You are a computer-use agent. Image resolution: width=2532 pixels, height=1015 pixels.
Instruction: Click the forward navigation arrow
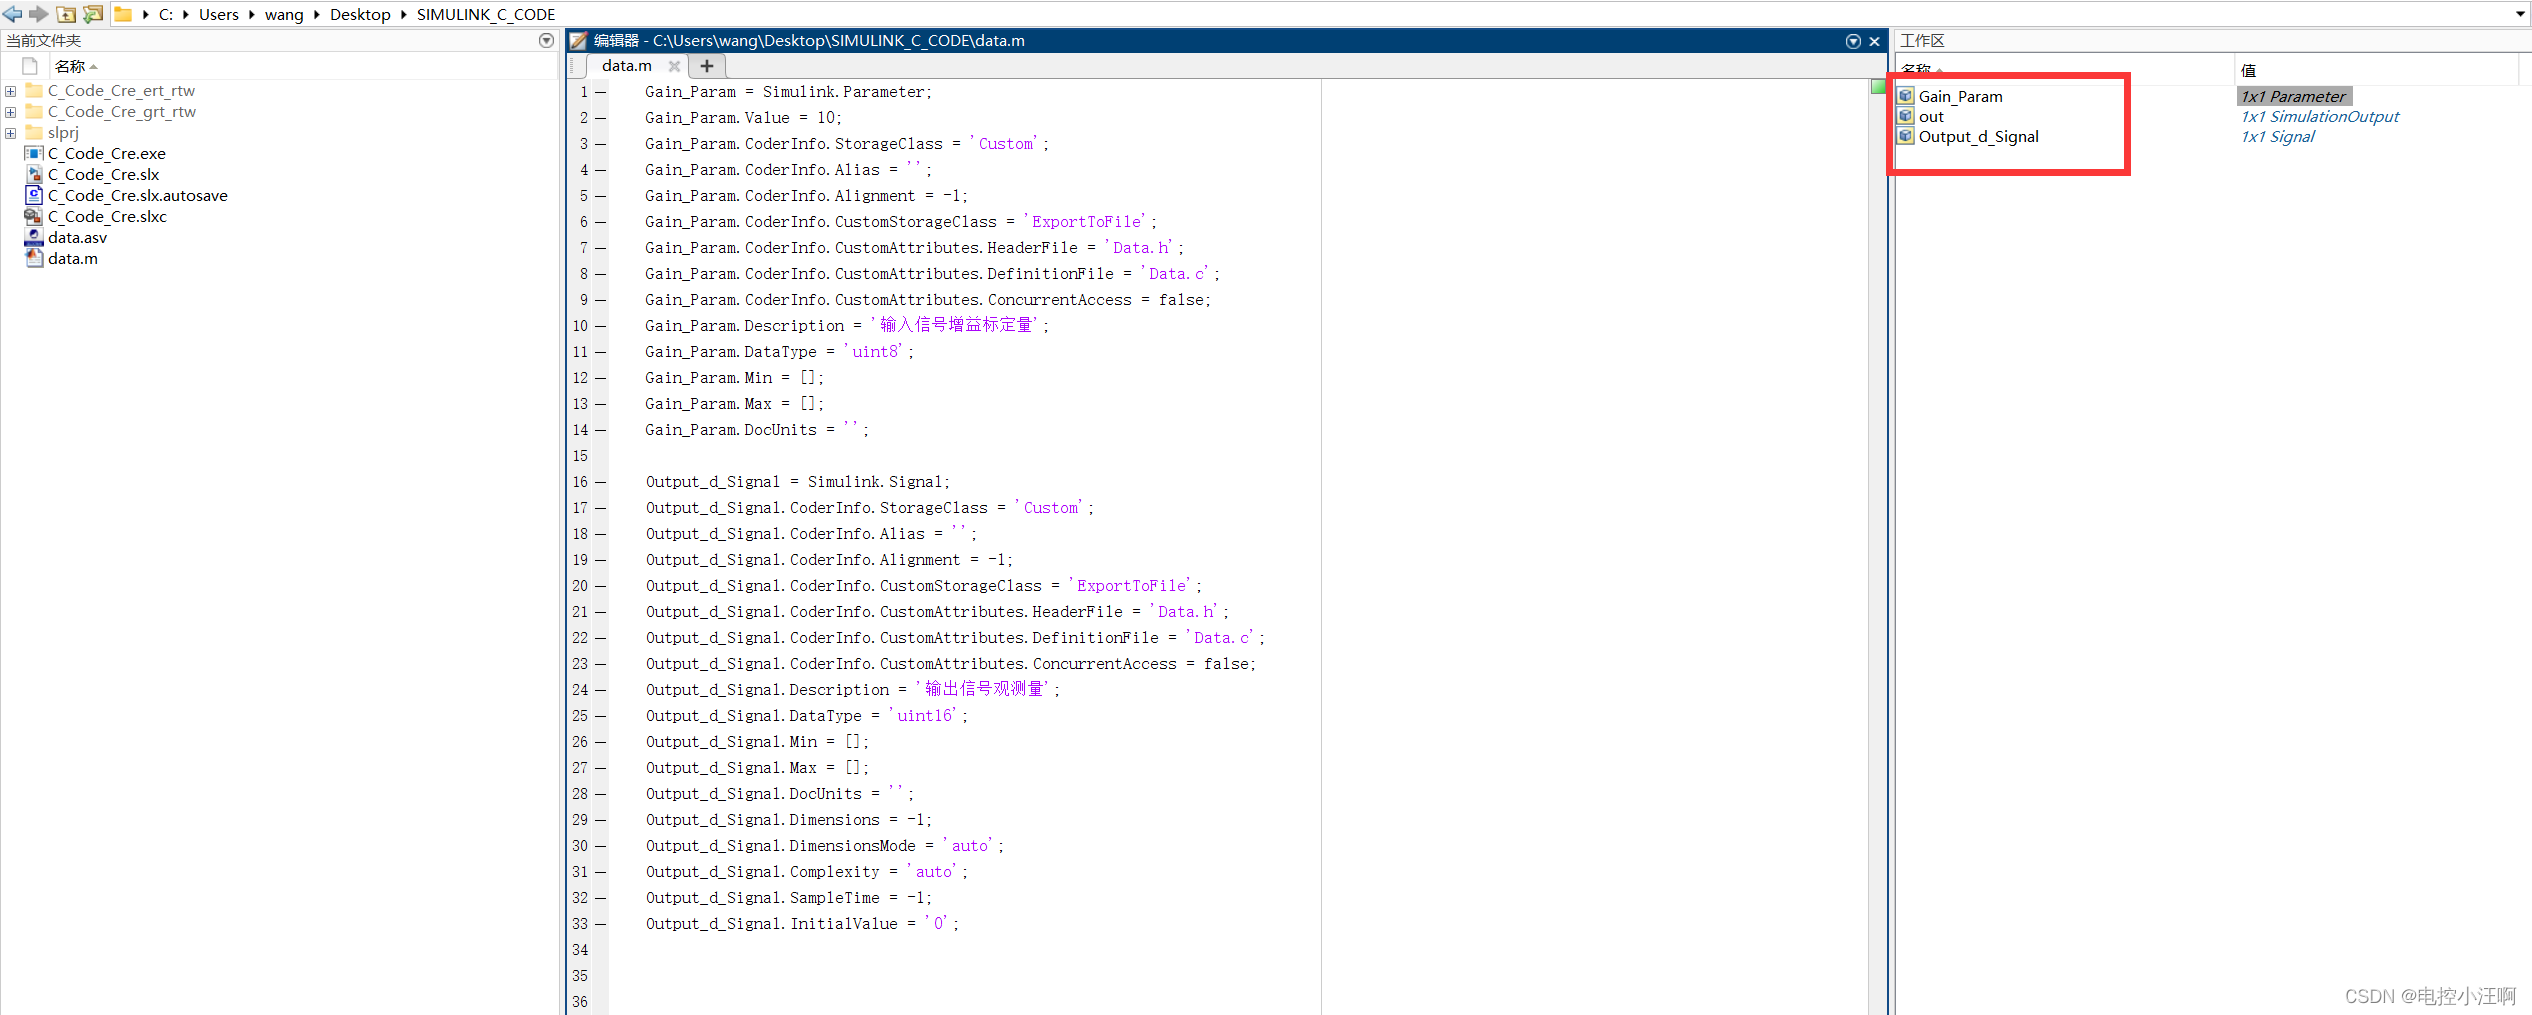coord(38,14)
